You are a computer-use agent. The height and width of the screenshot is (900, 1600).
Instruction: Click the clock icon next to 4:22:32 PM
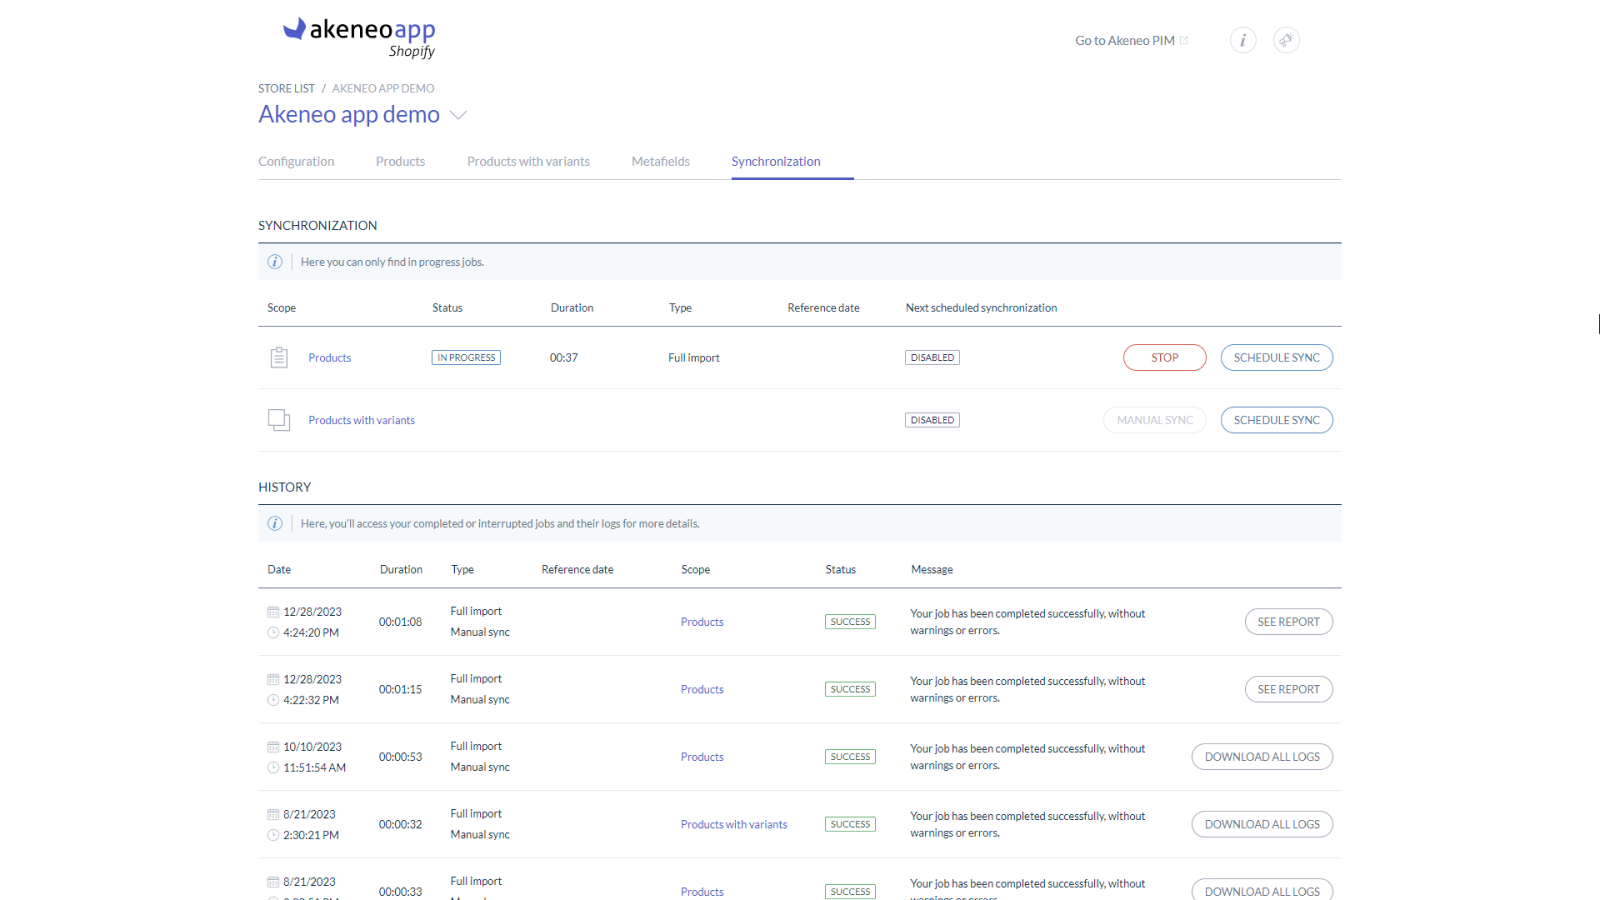(x=273, y=701)
